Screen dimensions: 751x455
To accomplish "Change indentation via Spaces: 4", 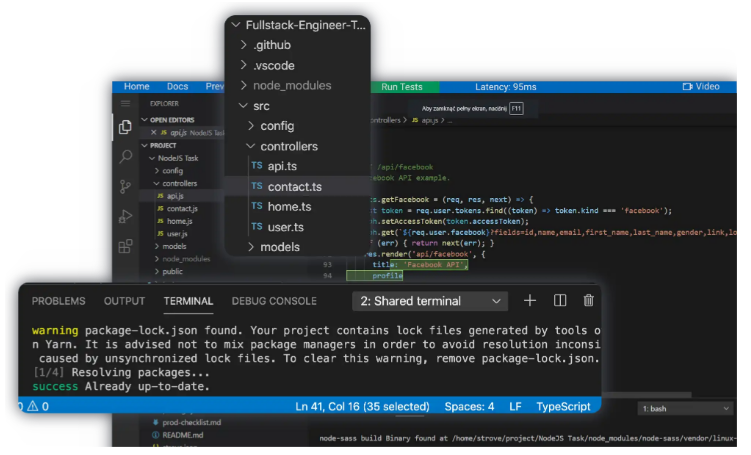I will pos(469,407).
